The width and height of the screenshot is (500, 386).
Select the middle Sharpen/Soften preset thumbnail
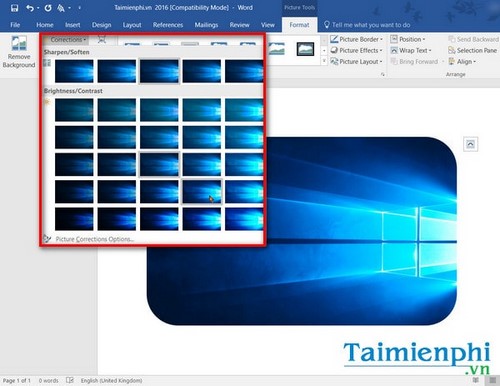pyautogui.click(x=159, y=71)
